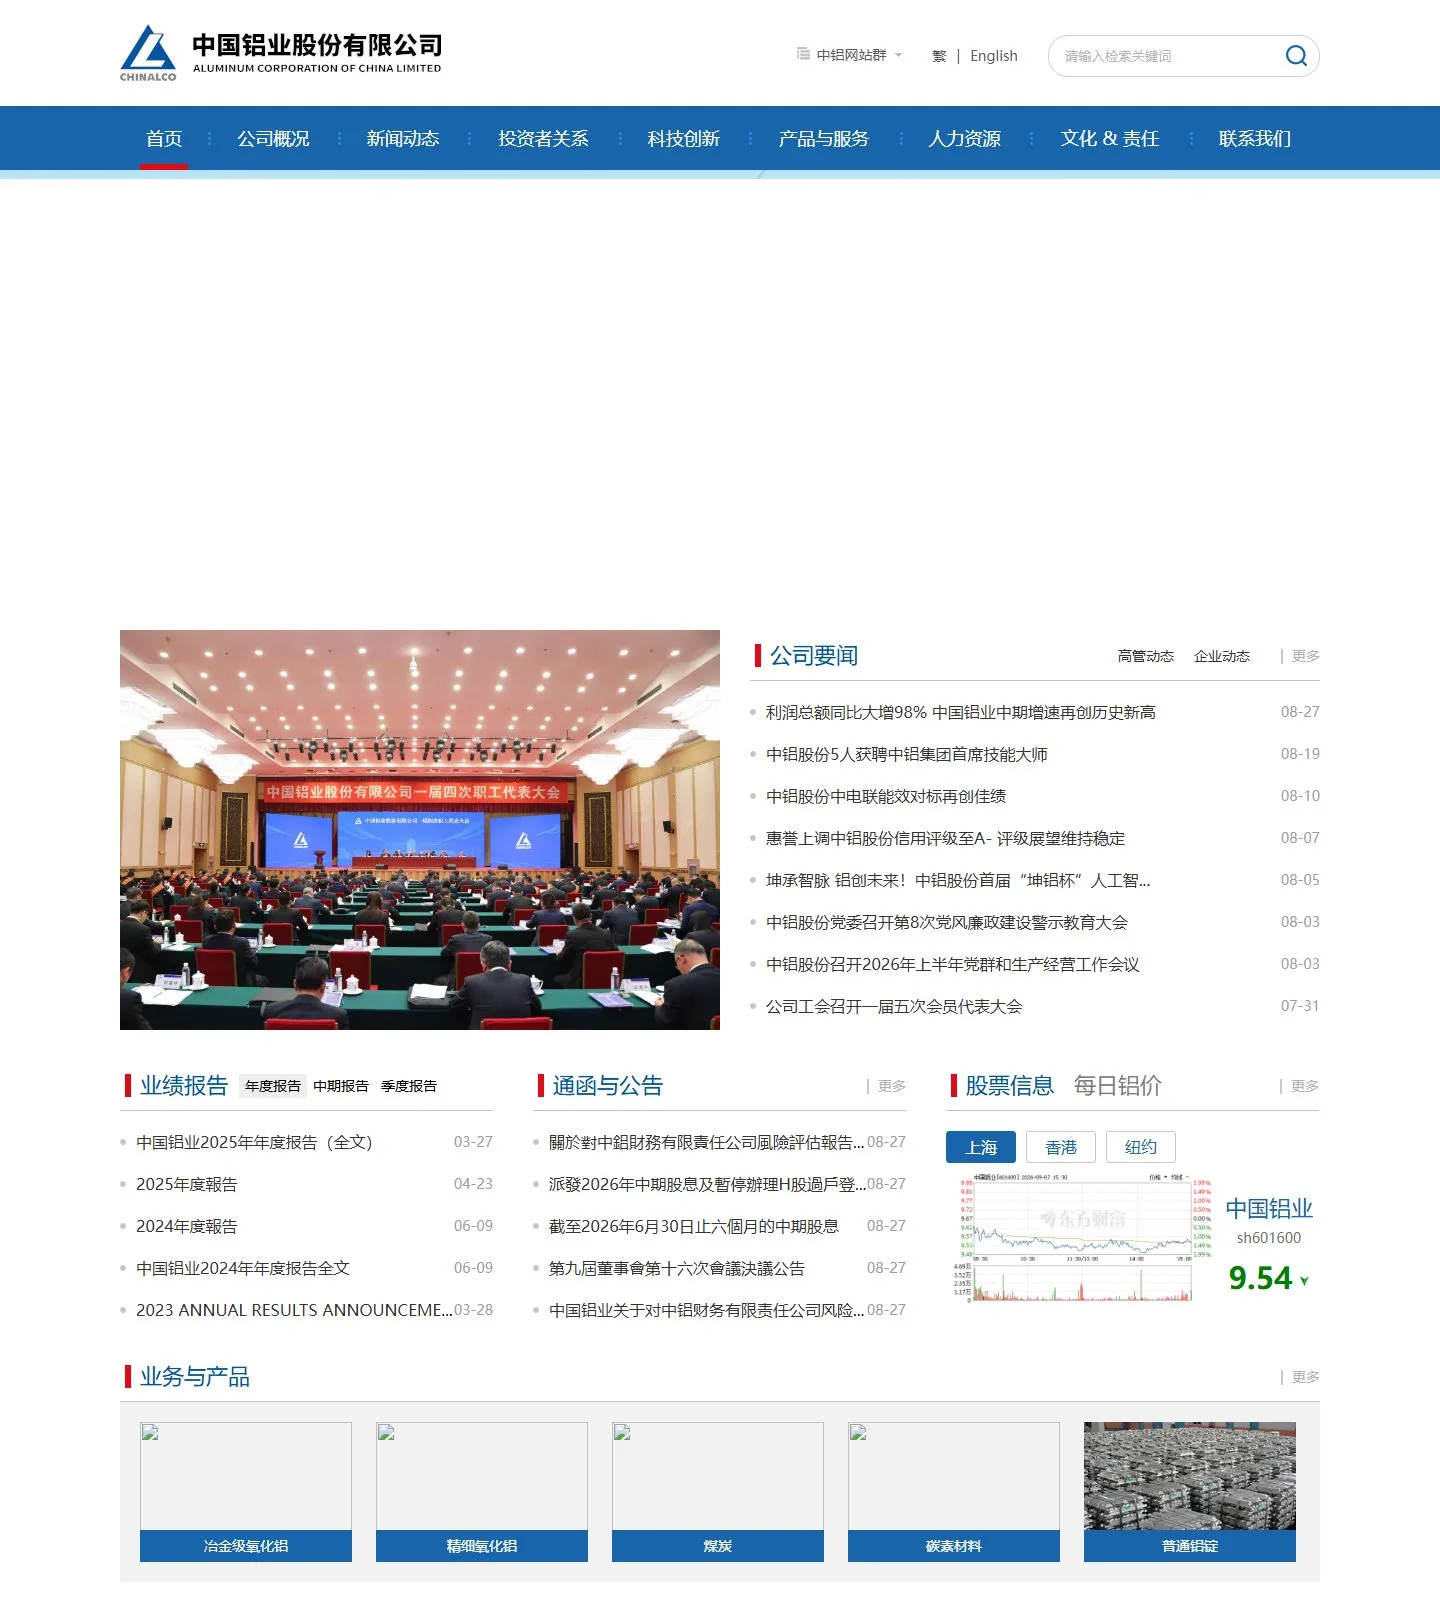The height and width of the screenshot is (1600, 1440).
Task: Open news 中铝股份中电联能效对标再创佳绩
Action: (x=886, y=796)
